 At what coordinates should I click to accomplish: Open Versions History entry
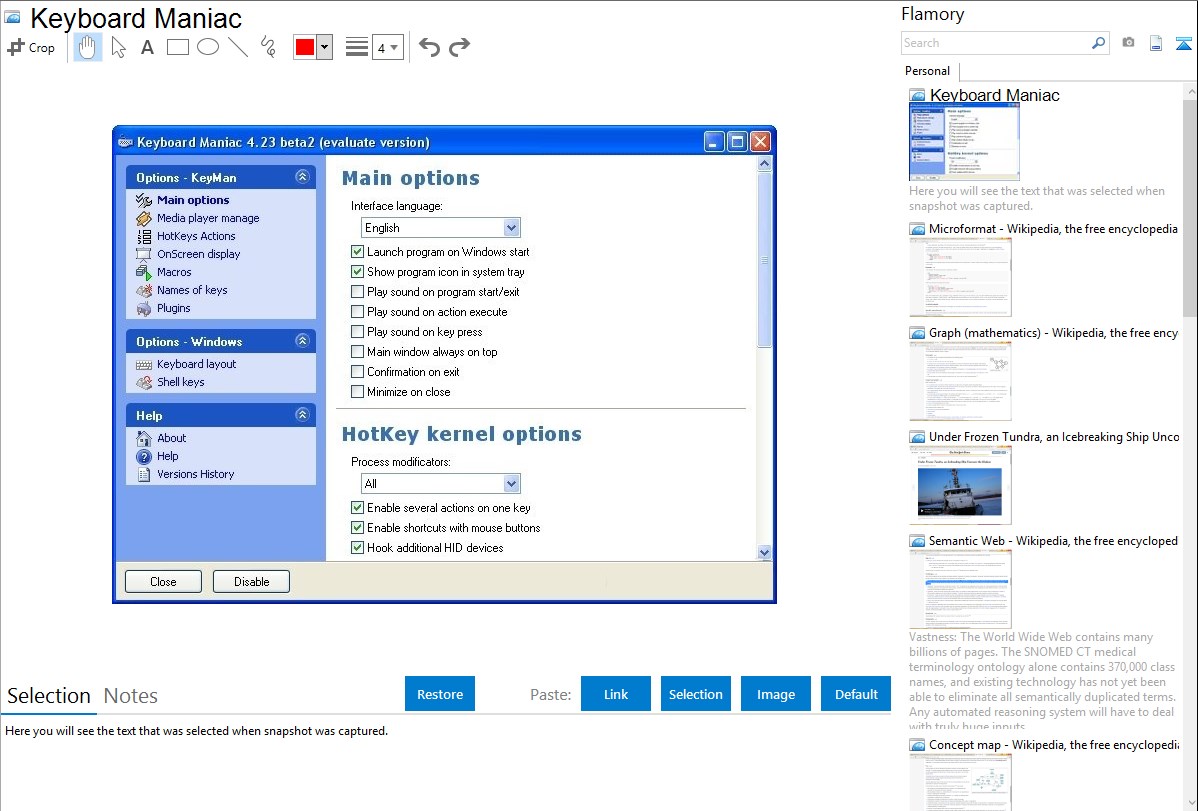[x=196, y=474]
